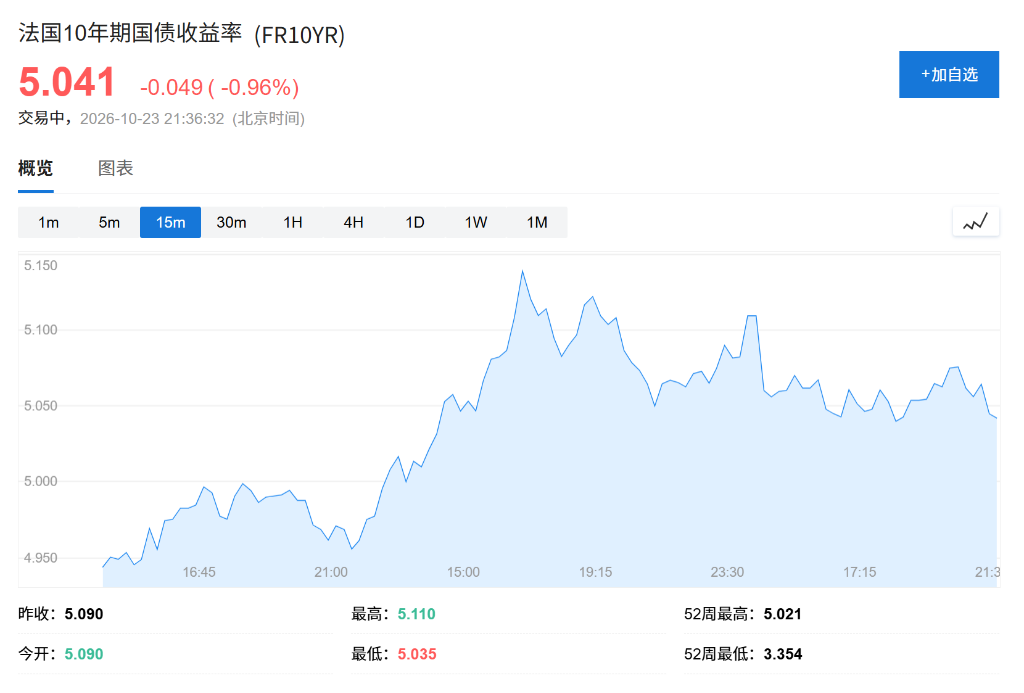Click the 52周最高 value 5.021
Viewport: 1024px width, 693px height.
point(782,614)
